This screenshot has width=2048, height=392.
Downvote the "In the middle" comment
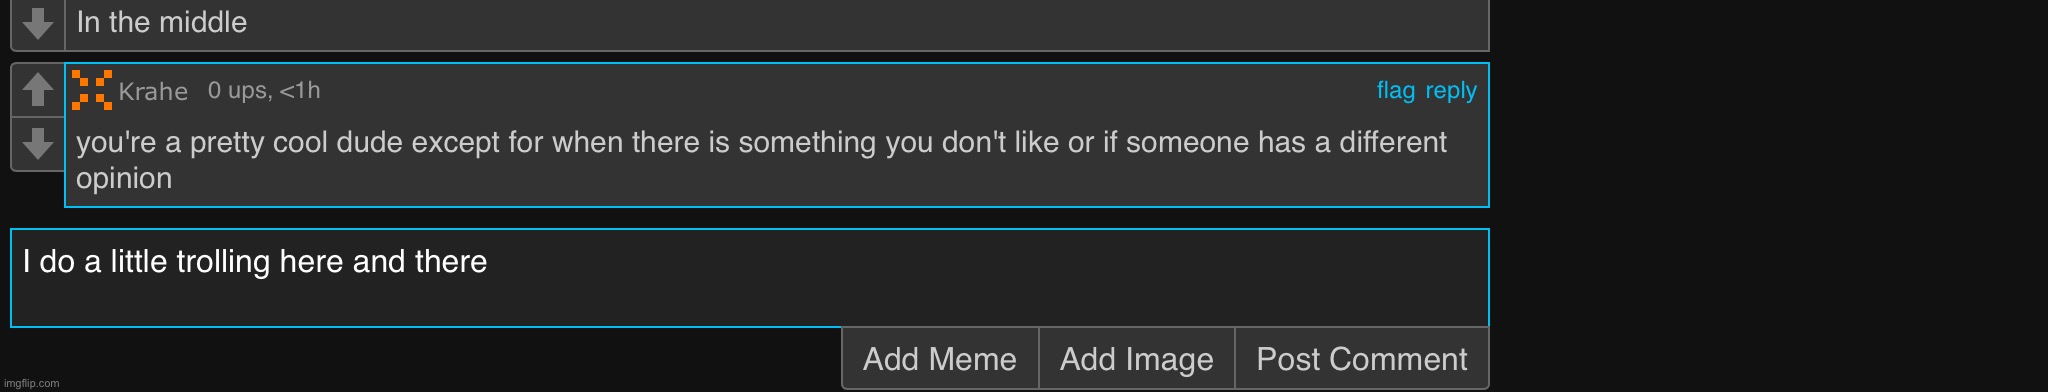(x=38, y=24)
